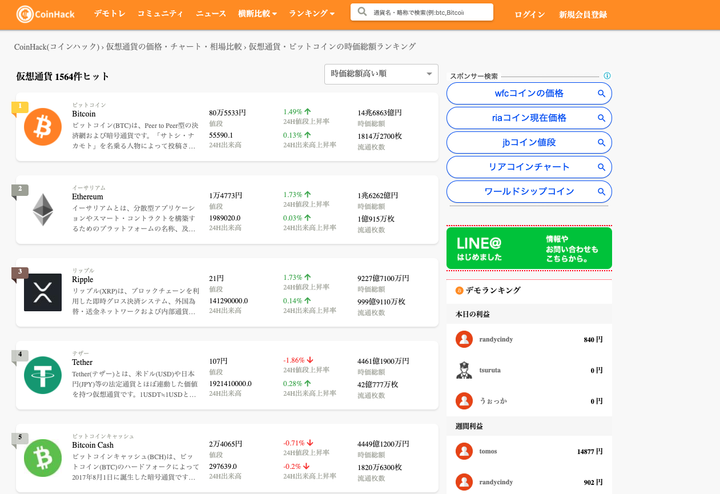Search sponsor link riaコイン現在価格
Viewport: 720px width, 494px height.
tap(529, 118)
